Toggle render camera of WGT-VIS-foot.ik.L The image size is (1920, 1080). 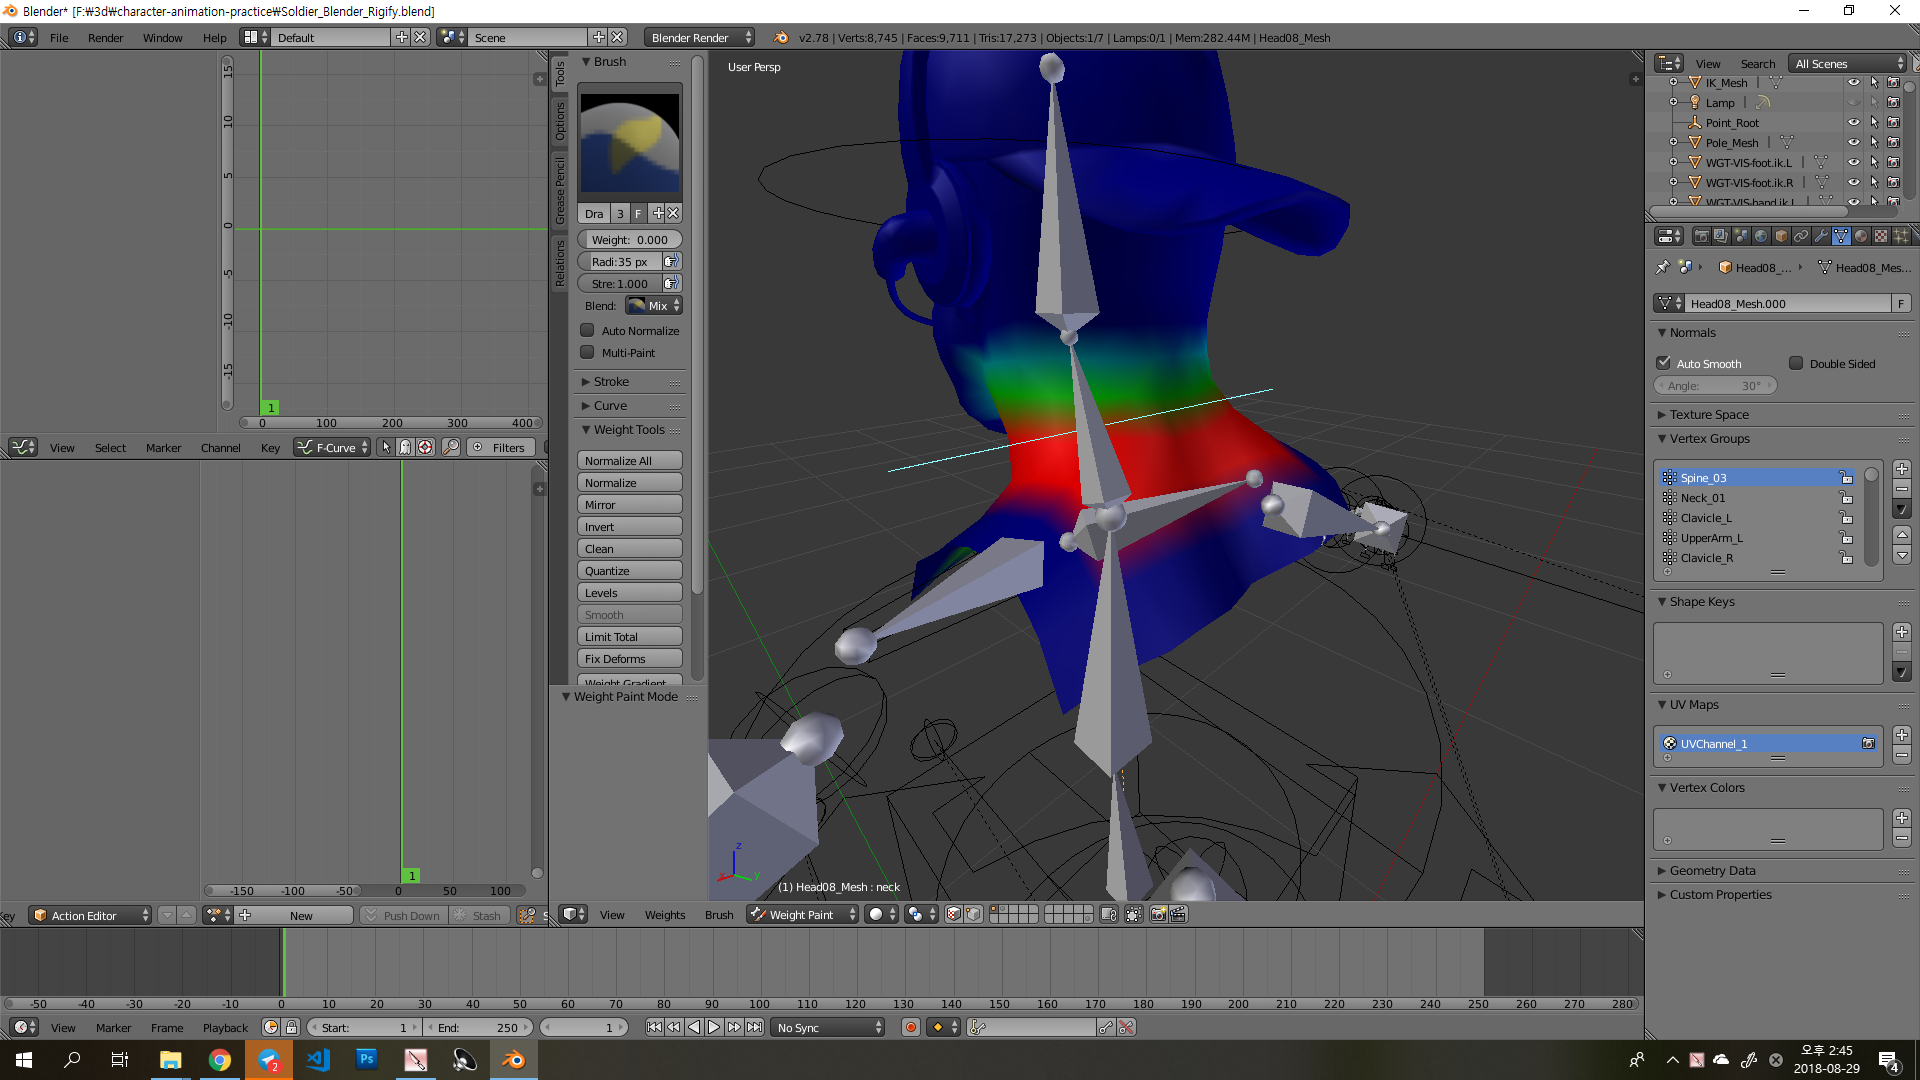point(1893,162)
